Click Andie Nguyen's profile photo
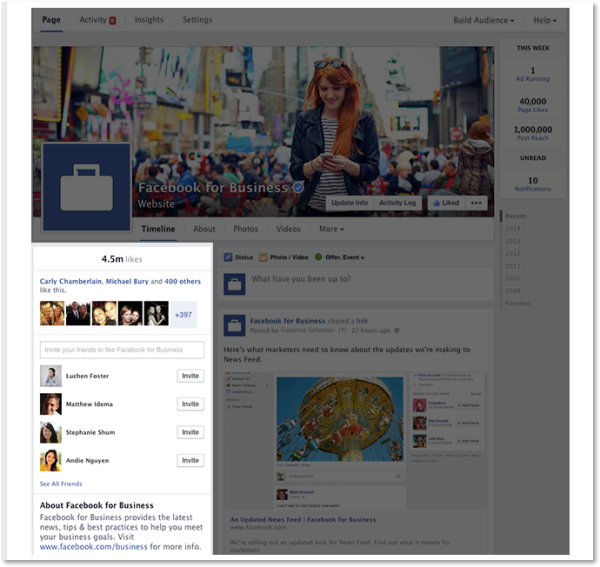Image resolution: width=600 pixels, height=567 pixels. tap(51, 460)
